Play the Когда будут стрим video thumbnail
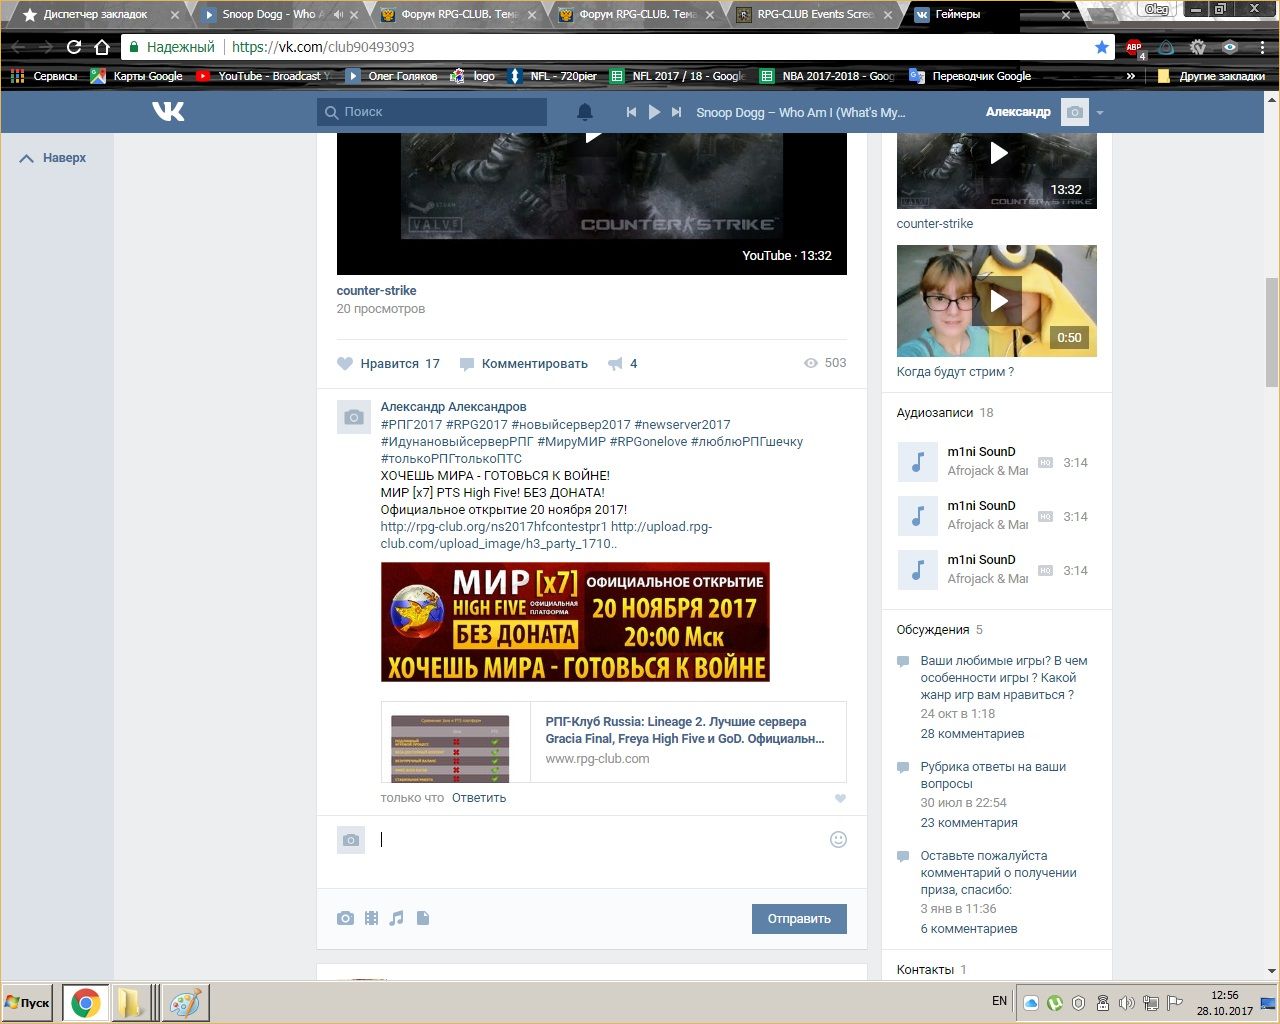This screenshot has width=1280, height=1024. (997, 301)
